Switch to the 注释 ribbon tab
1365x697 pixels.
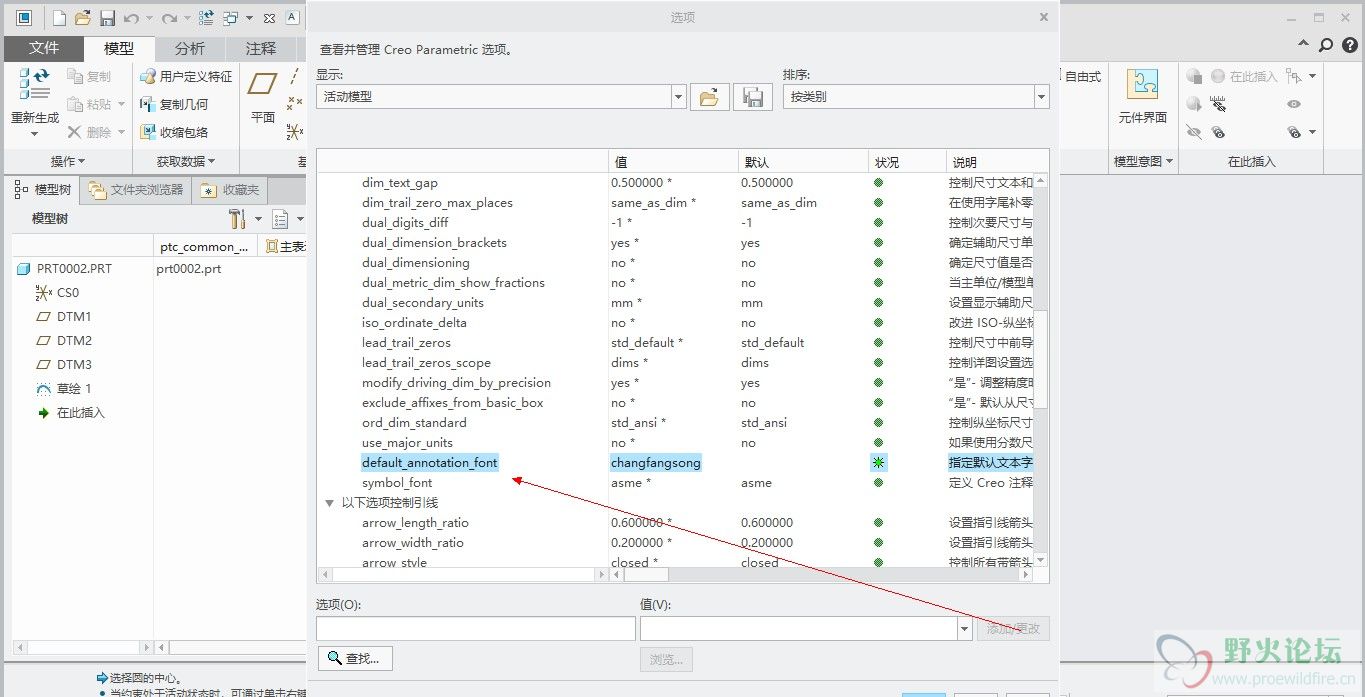tap(261, 48)
